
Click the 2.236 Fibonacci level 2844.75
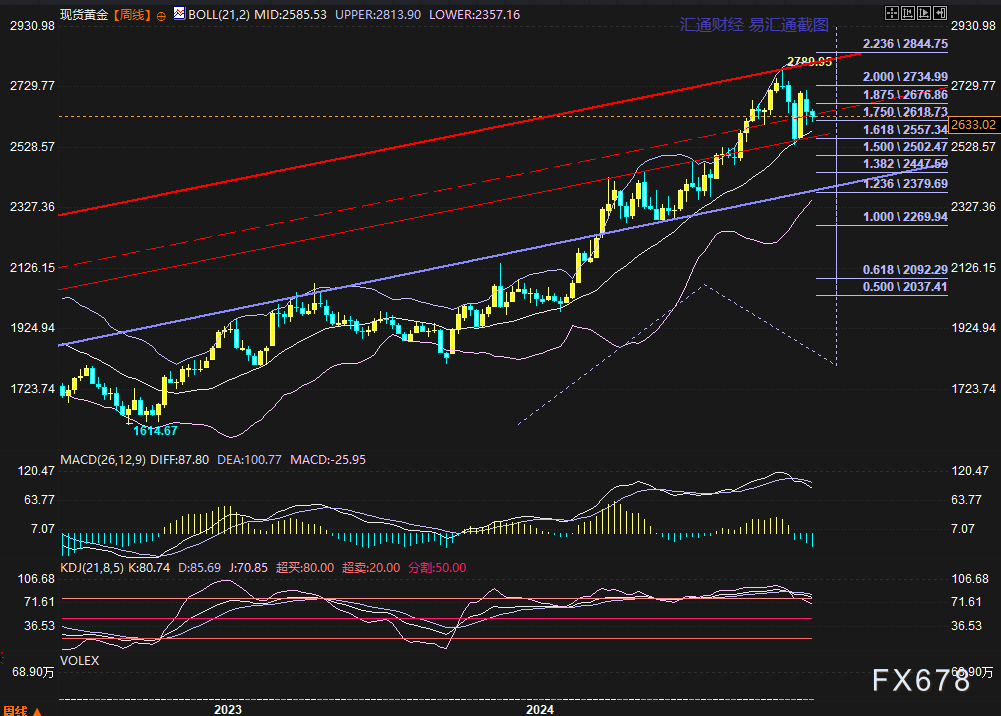pyautogui.click(x=904, y=45)
